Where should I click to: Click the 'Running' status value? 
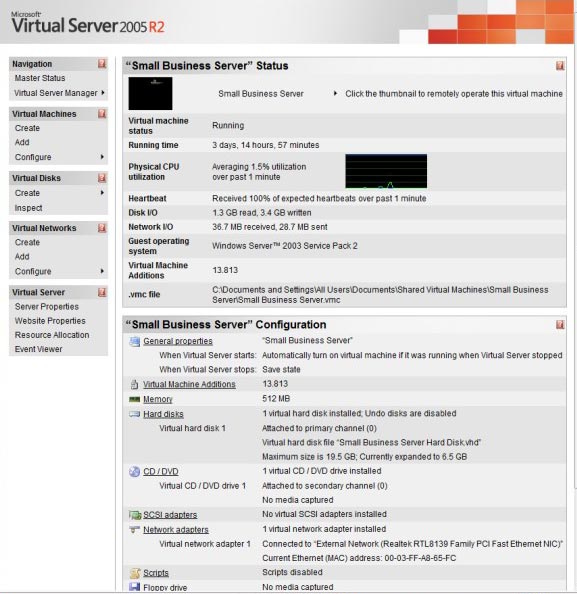(228, 125)
